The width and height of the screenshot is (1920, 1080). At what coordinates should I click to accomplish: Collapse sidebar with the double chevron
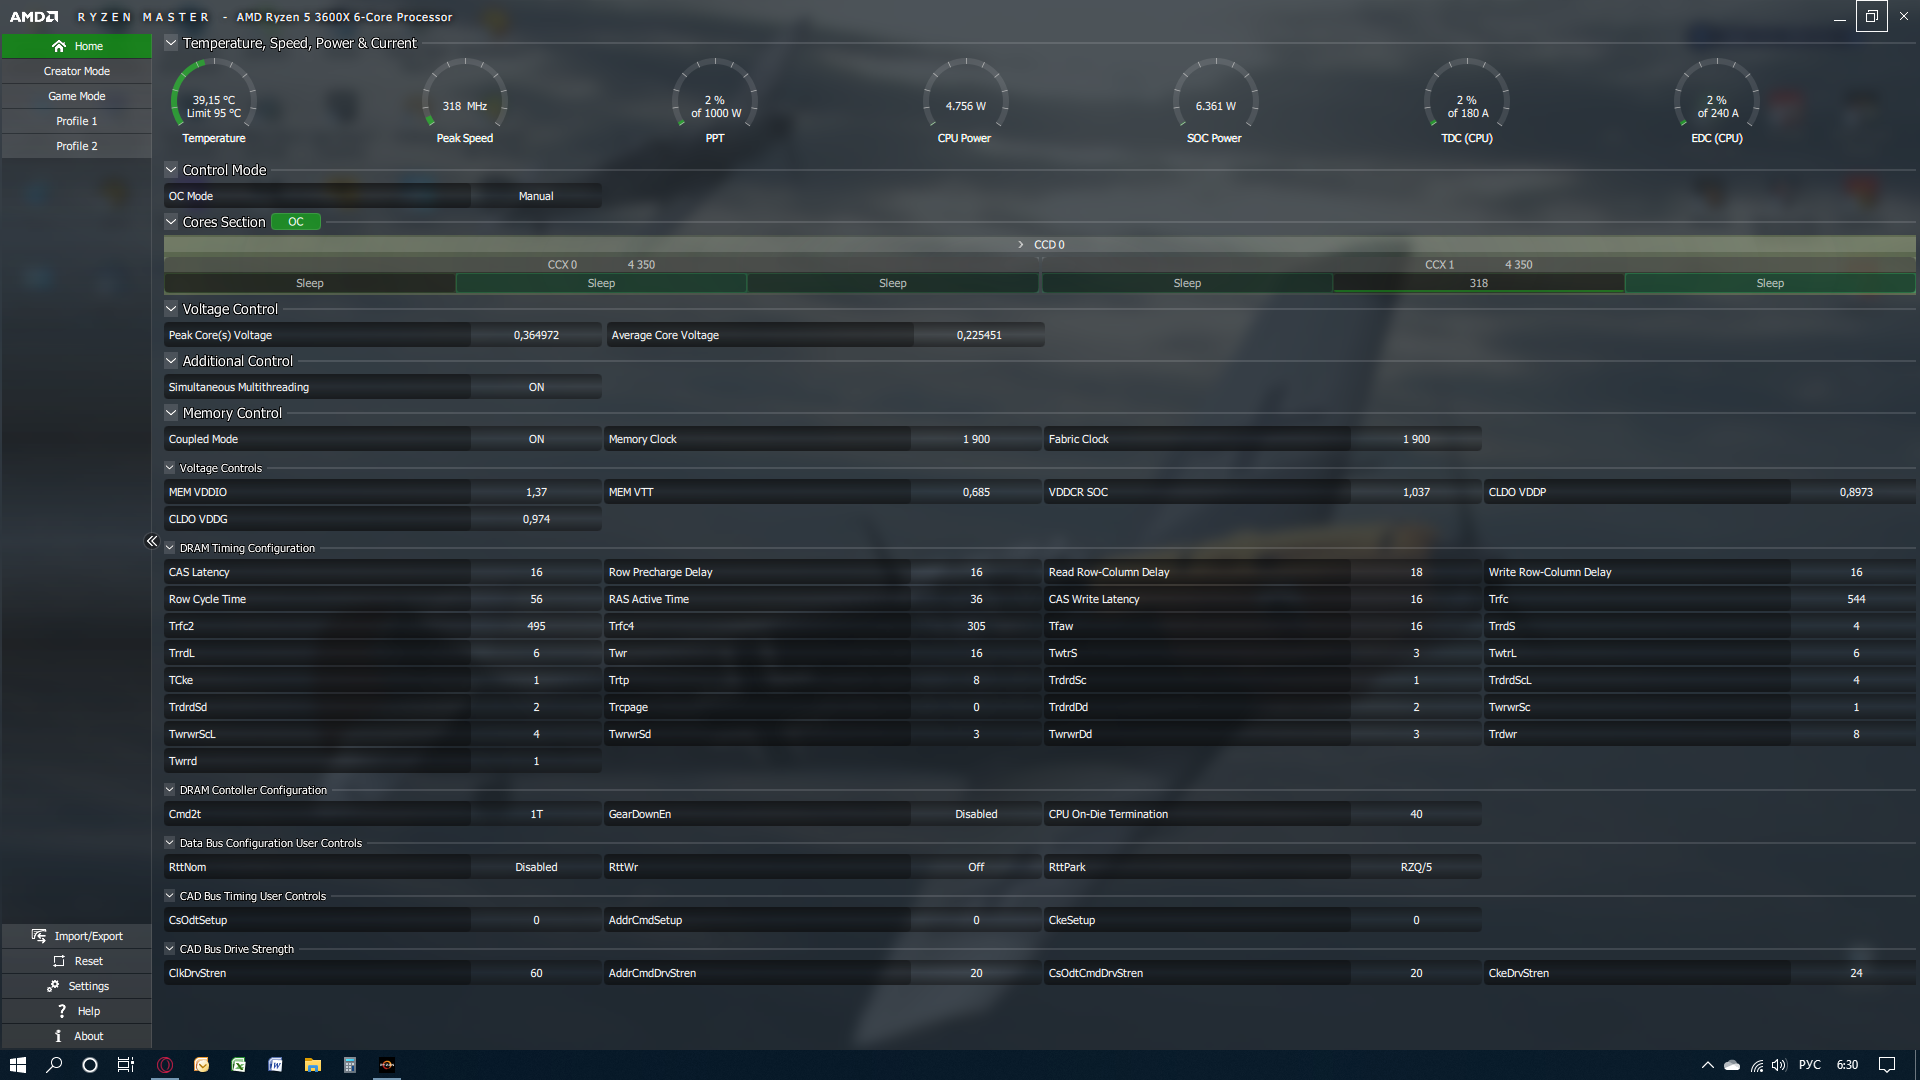click(x=152, y=541)
